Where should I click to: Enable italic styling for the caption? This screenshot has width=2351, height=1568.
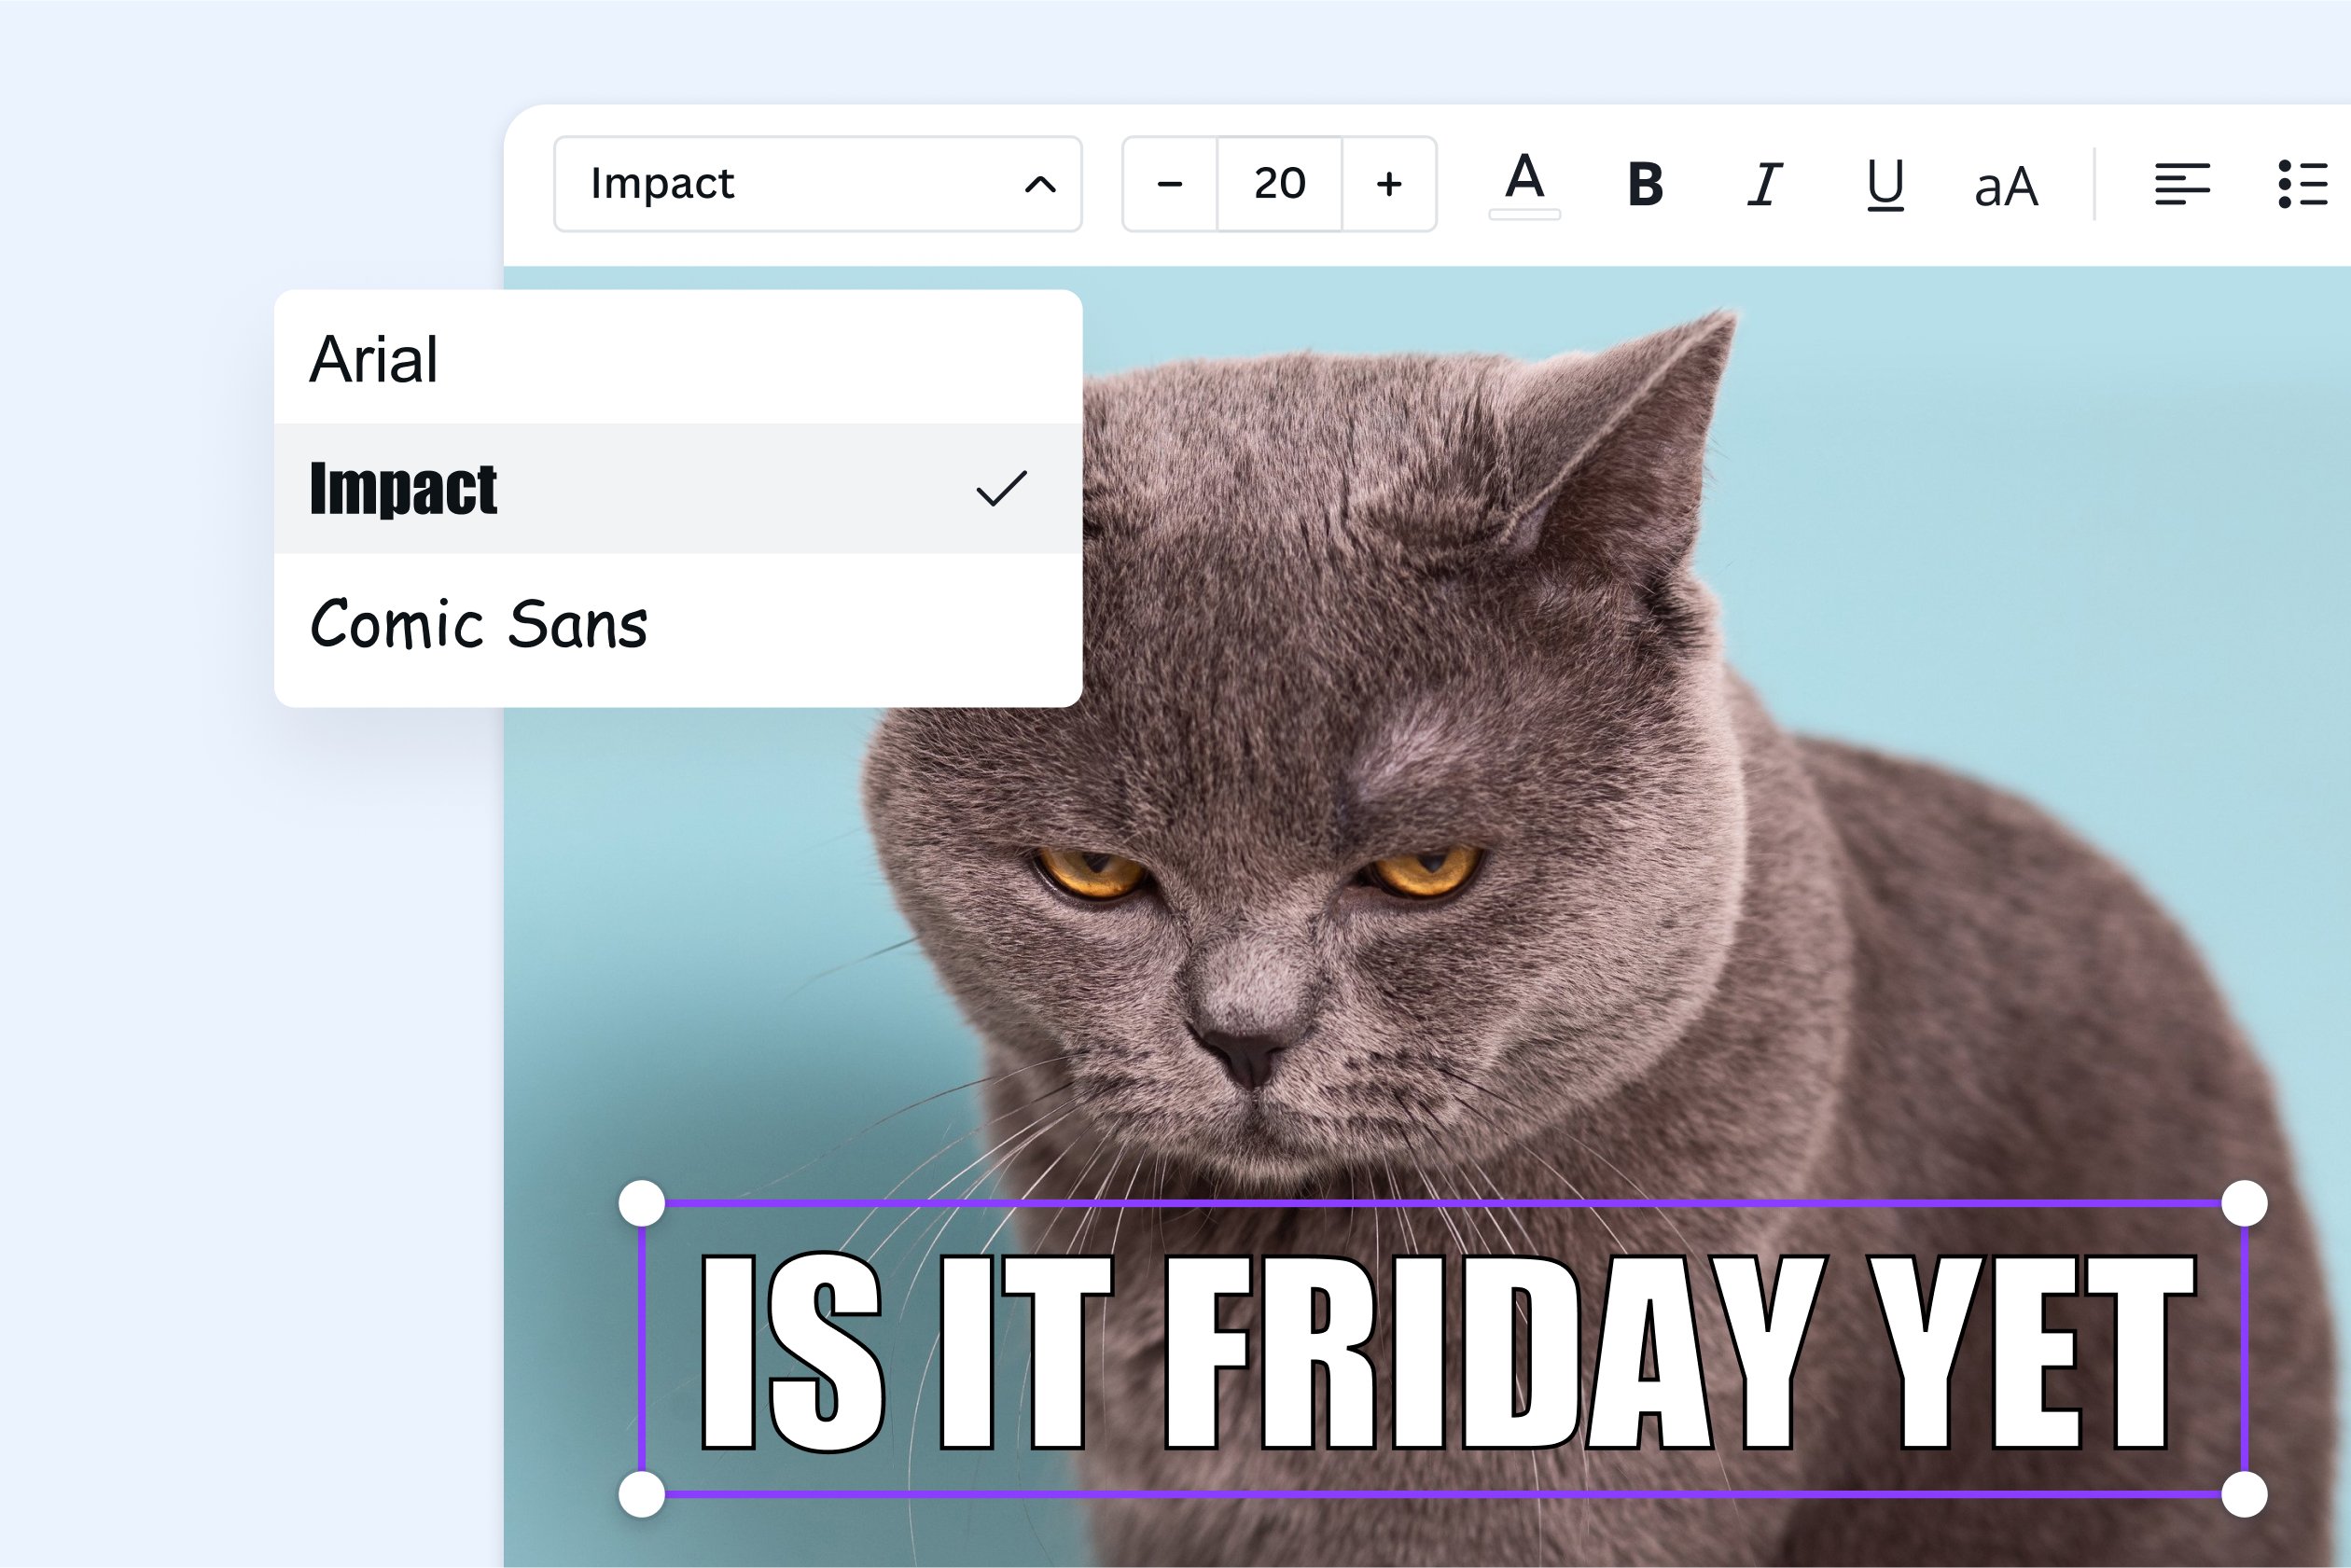(1764, 183)
